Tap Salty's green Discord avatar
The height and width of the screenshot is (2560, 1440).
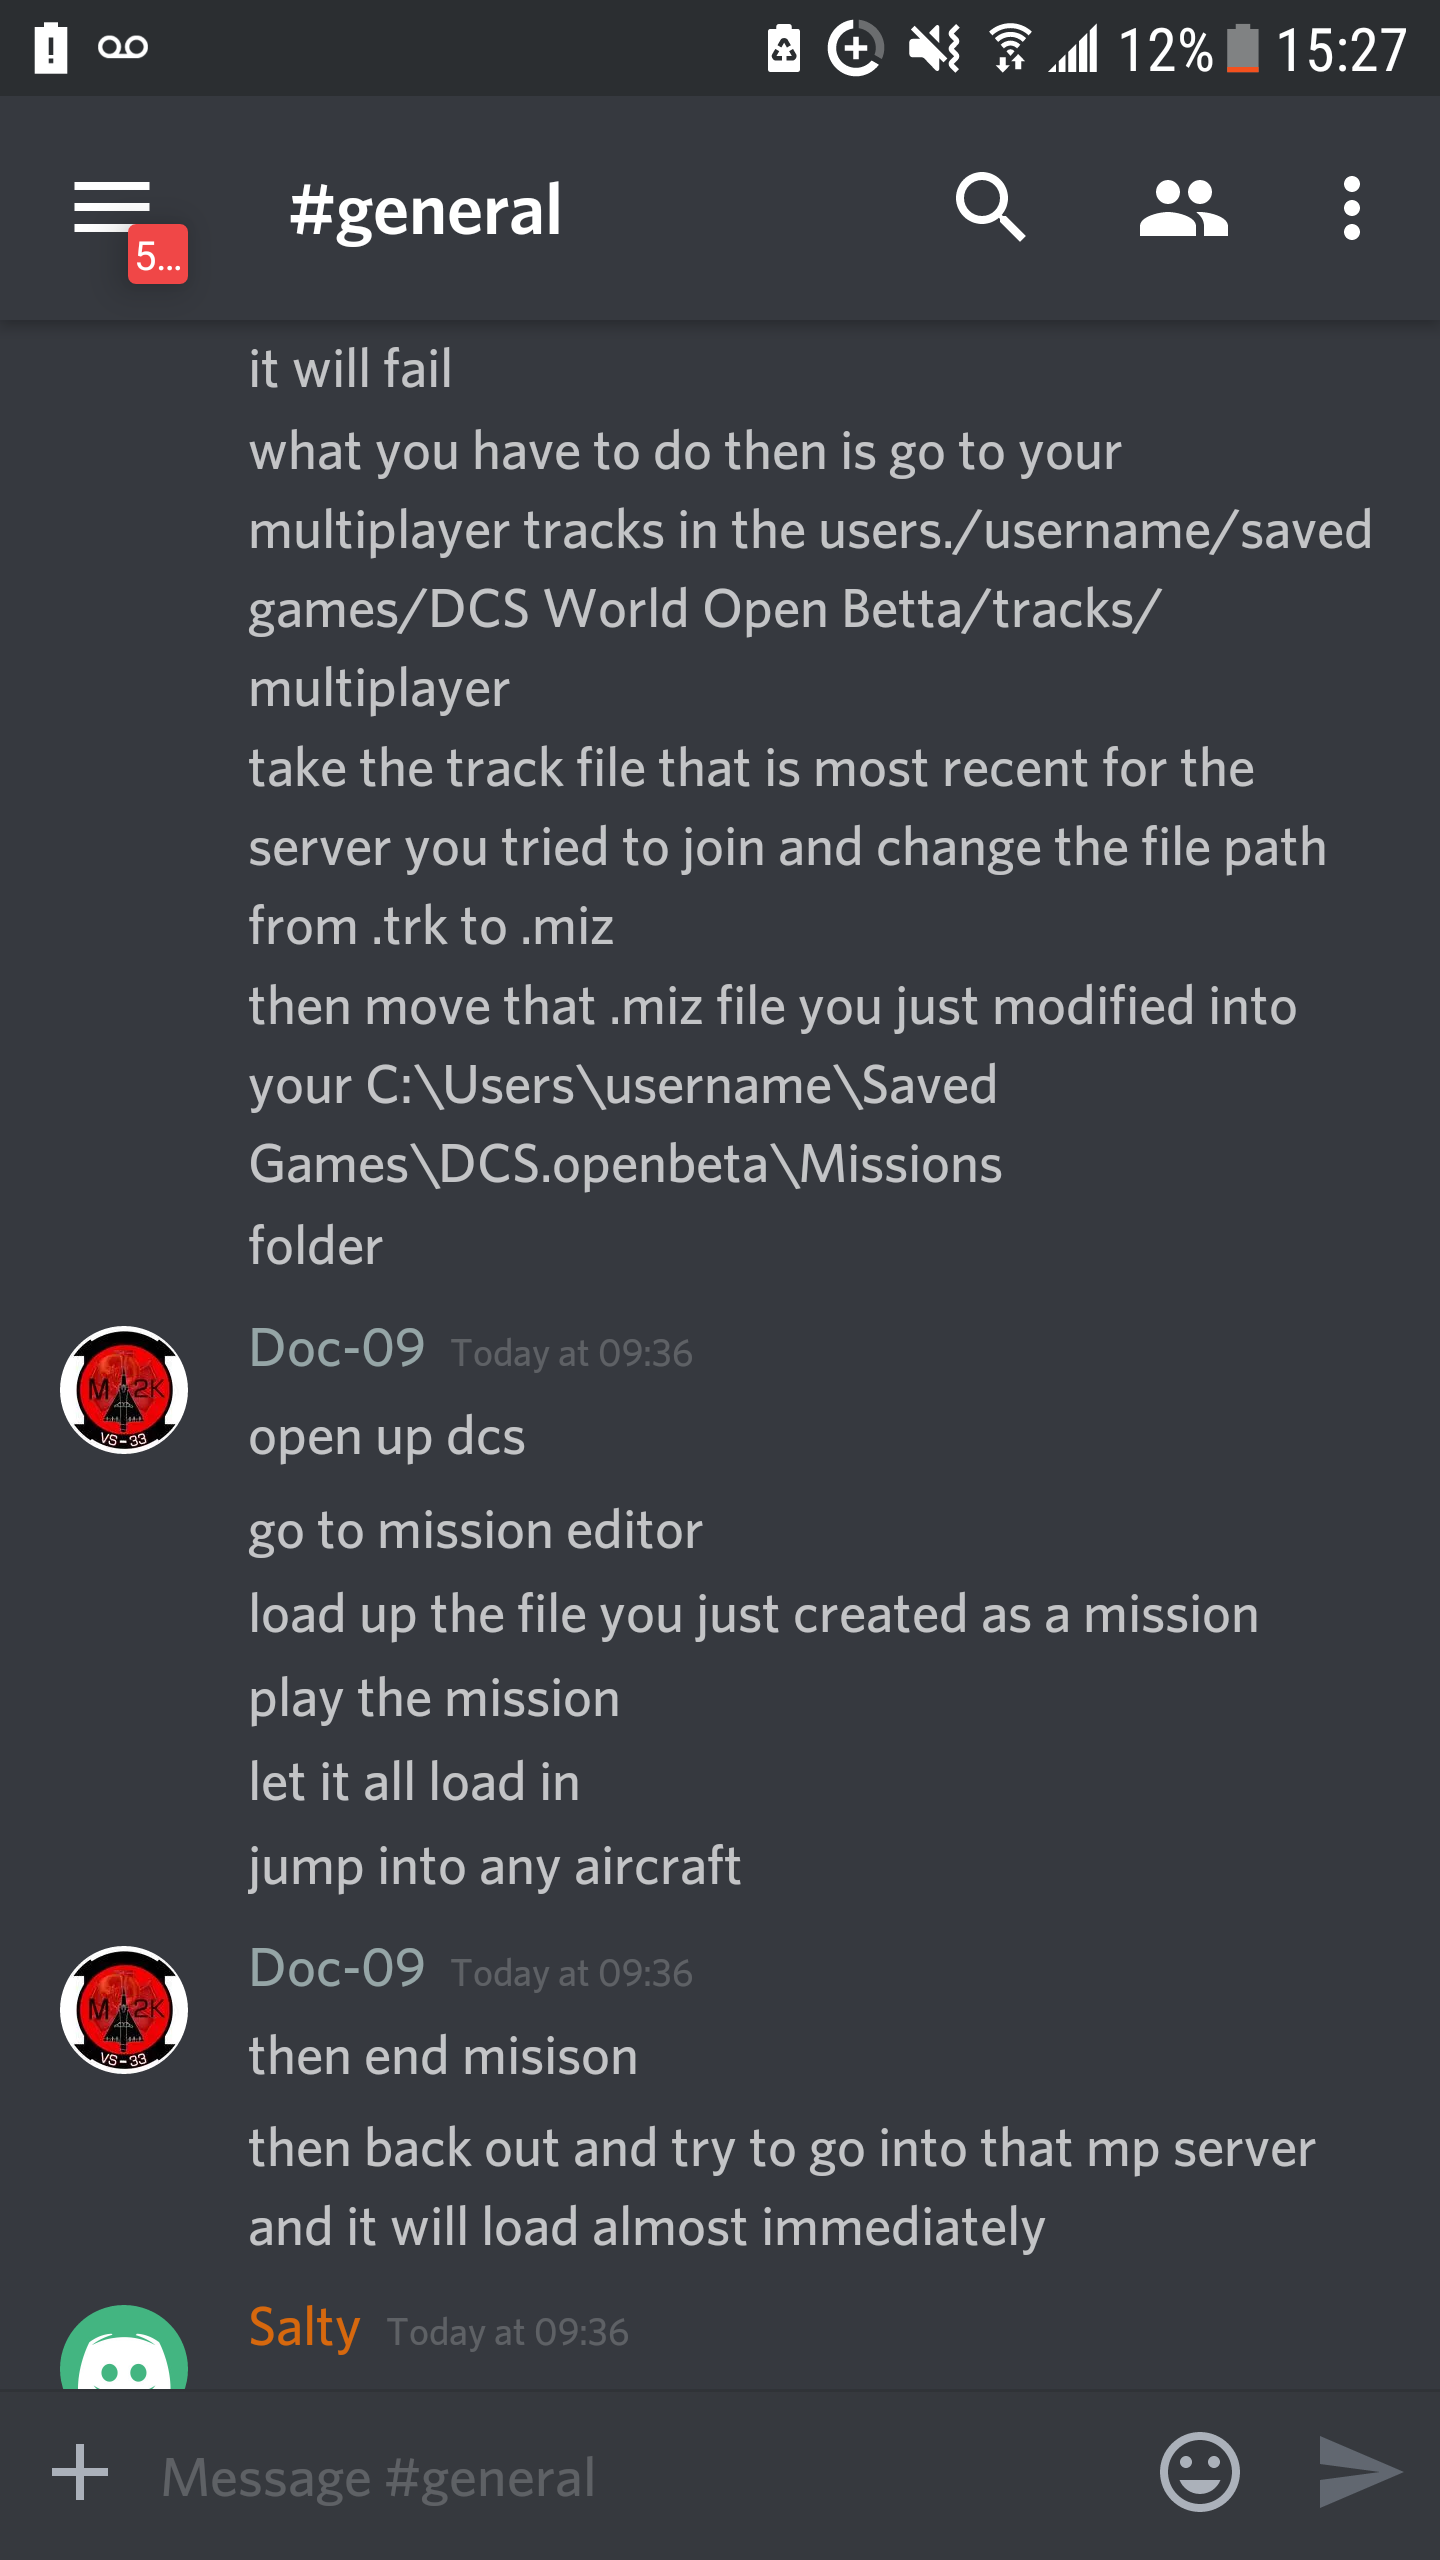click(124, 2348)
